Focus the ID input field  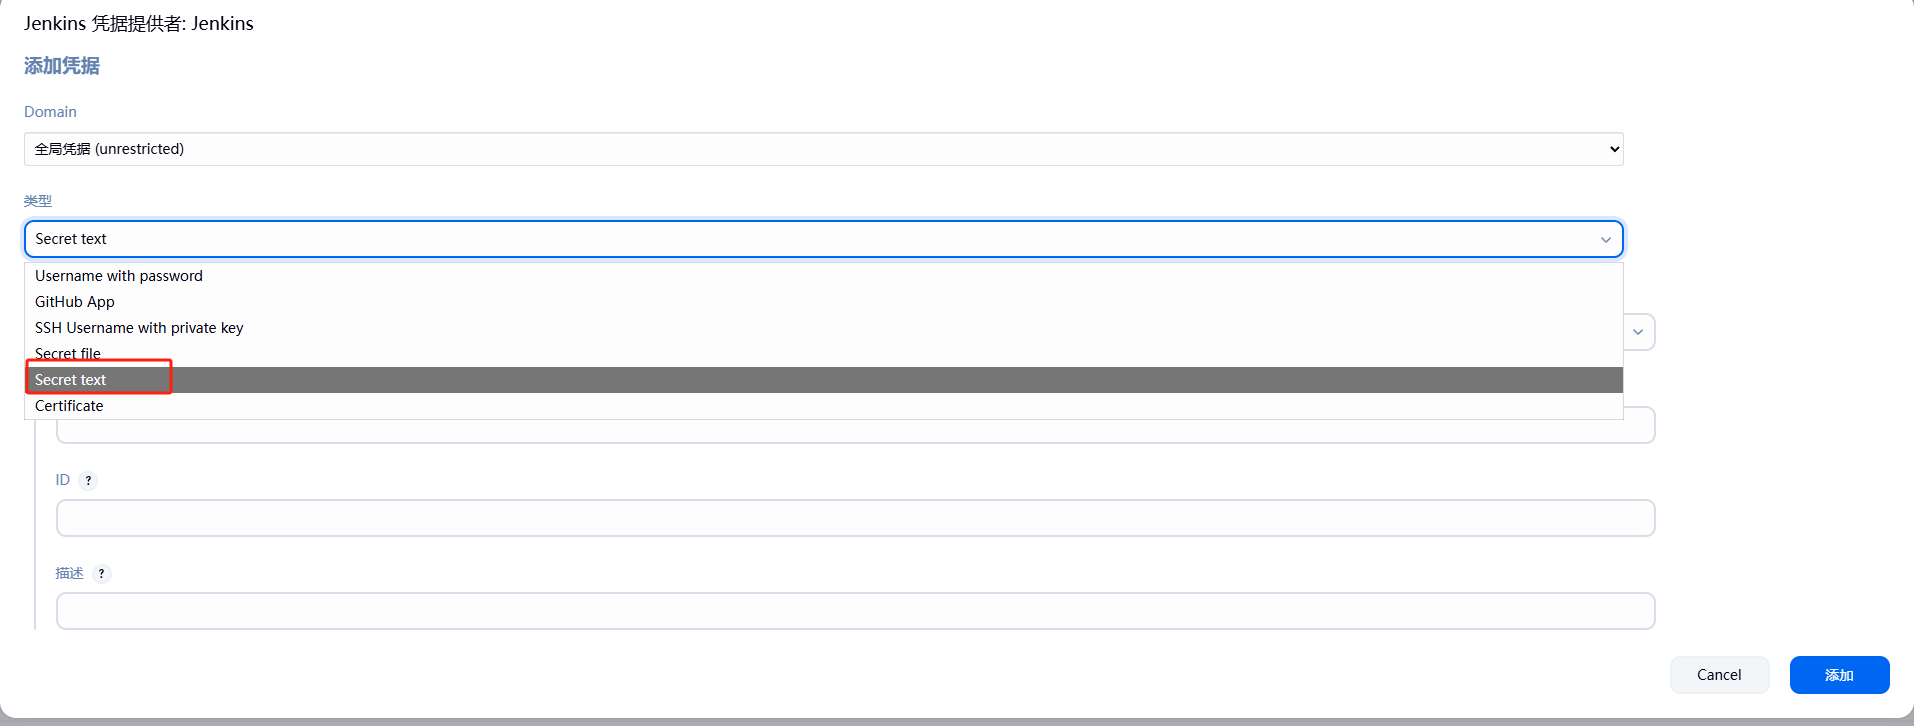[x=855, y=518]
